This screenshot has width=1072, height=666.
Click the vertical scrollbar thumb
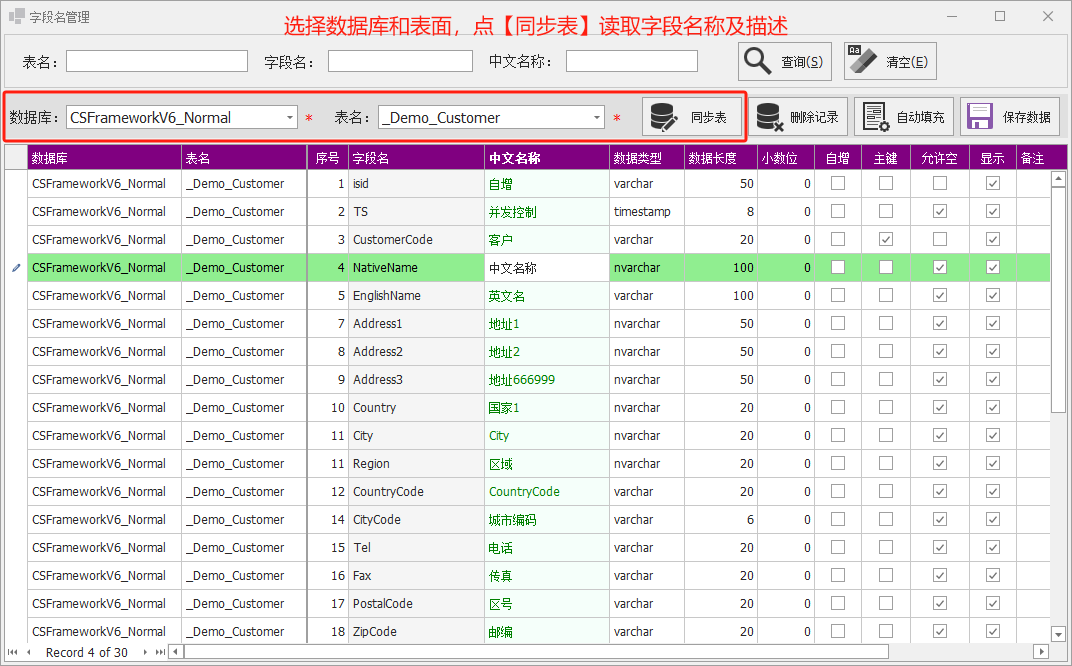click(x=1058, y=301)
